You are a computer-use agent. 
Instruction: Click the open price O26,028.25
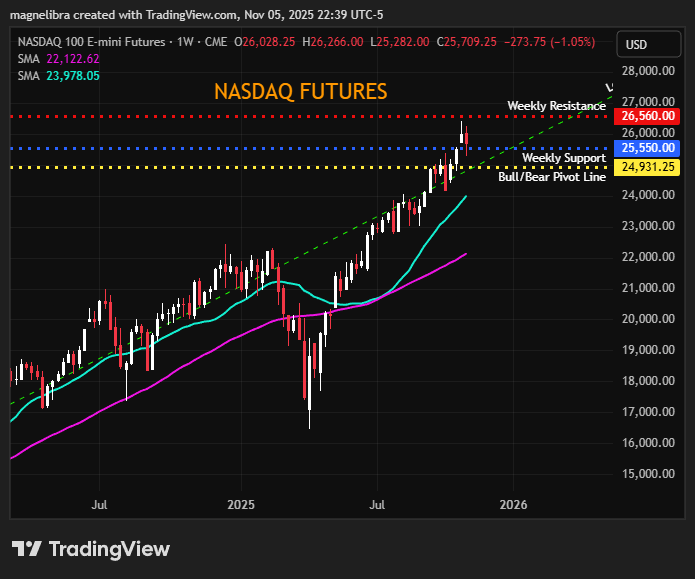[265, 42]
